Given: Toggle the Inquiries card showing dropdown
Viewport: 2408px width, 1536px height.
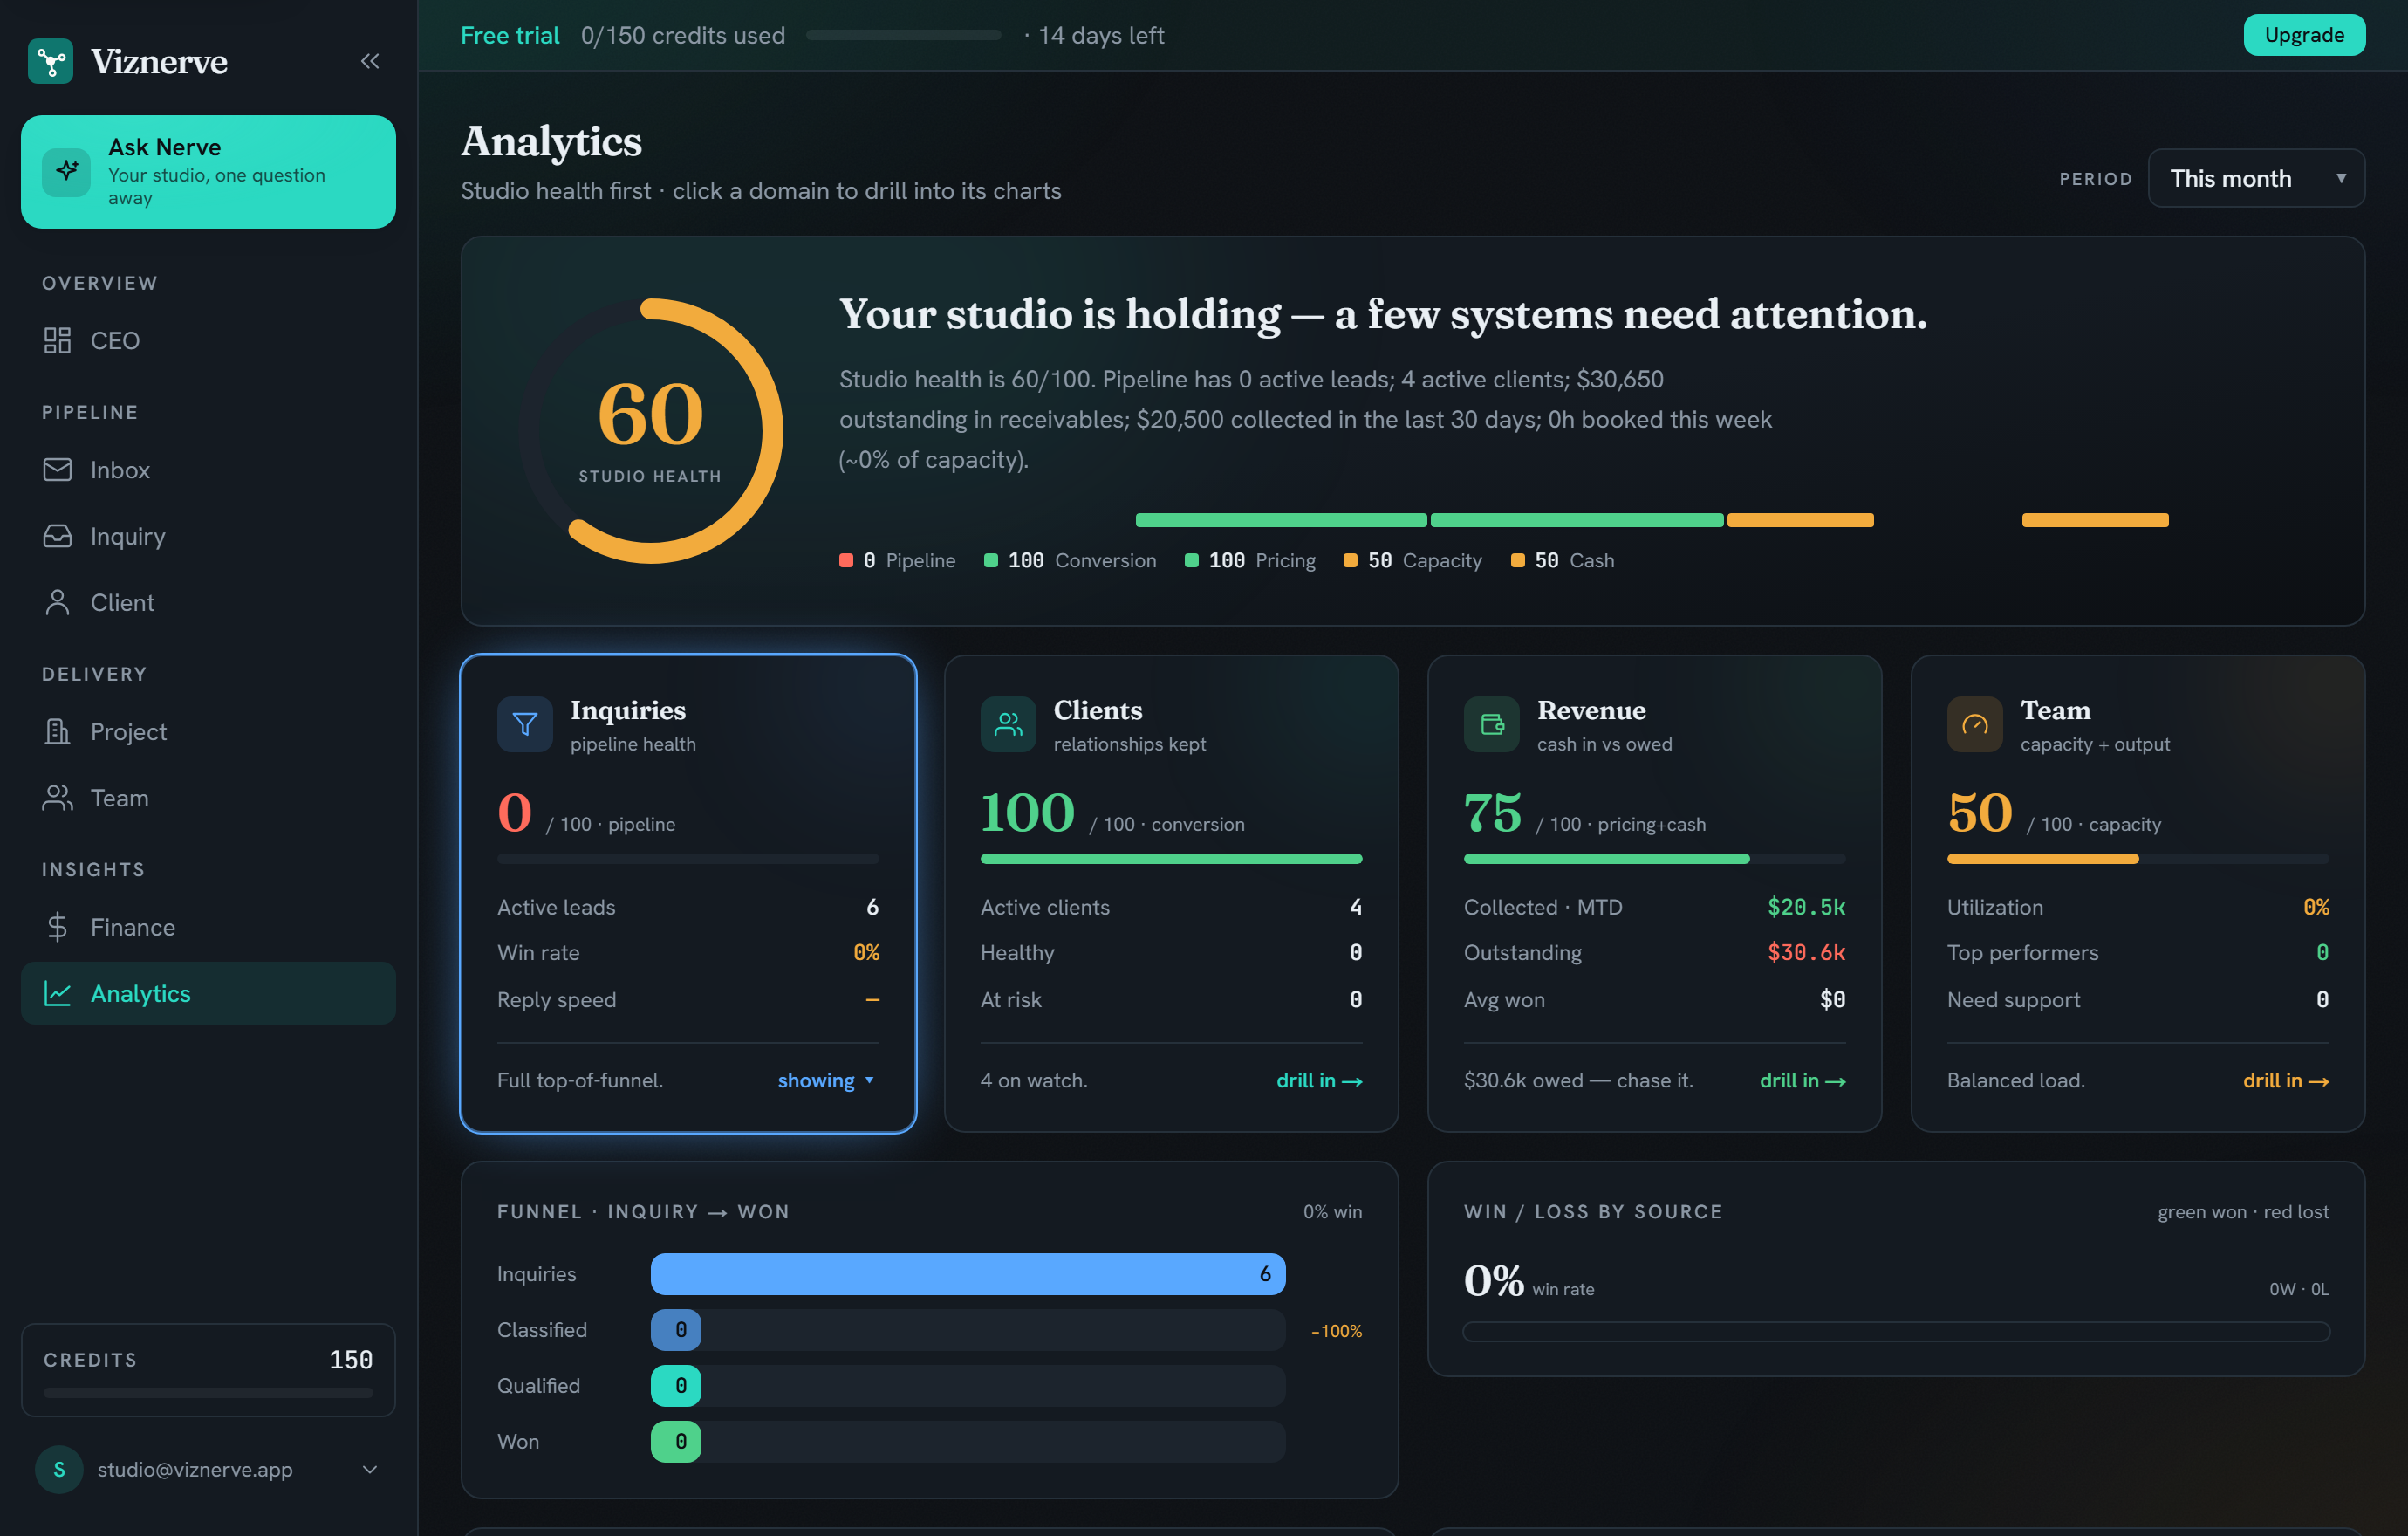Looking at the screenshot, I should click(x=826, y=1080).
